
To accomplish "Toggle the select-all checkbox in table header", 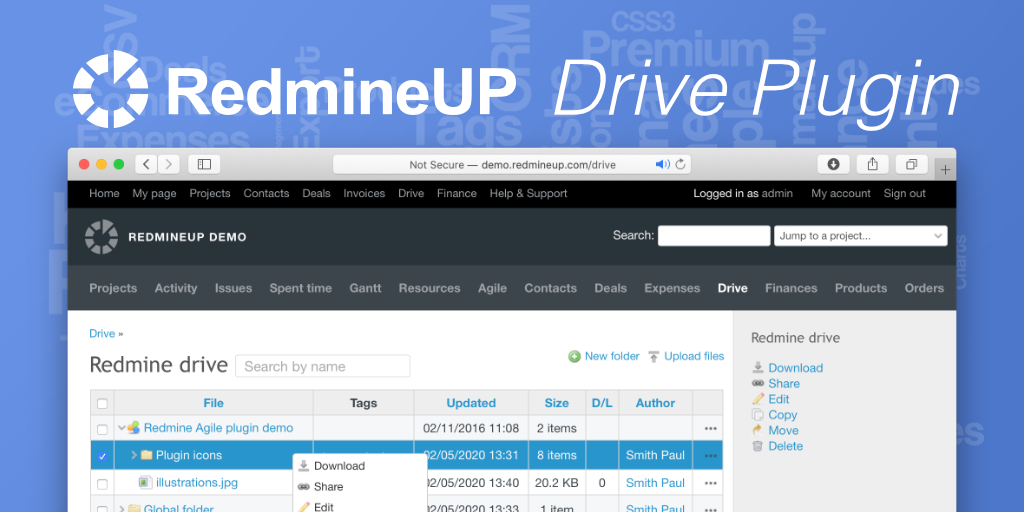I will [101, 404].
